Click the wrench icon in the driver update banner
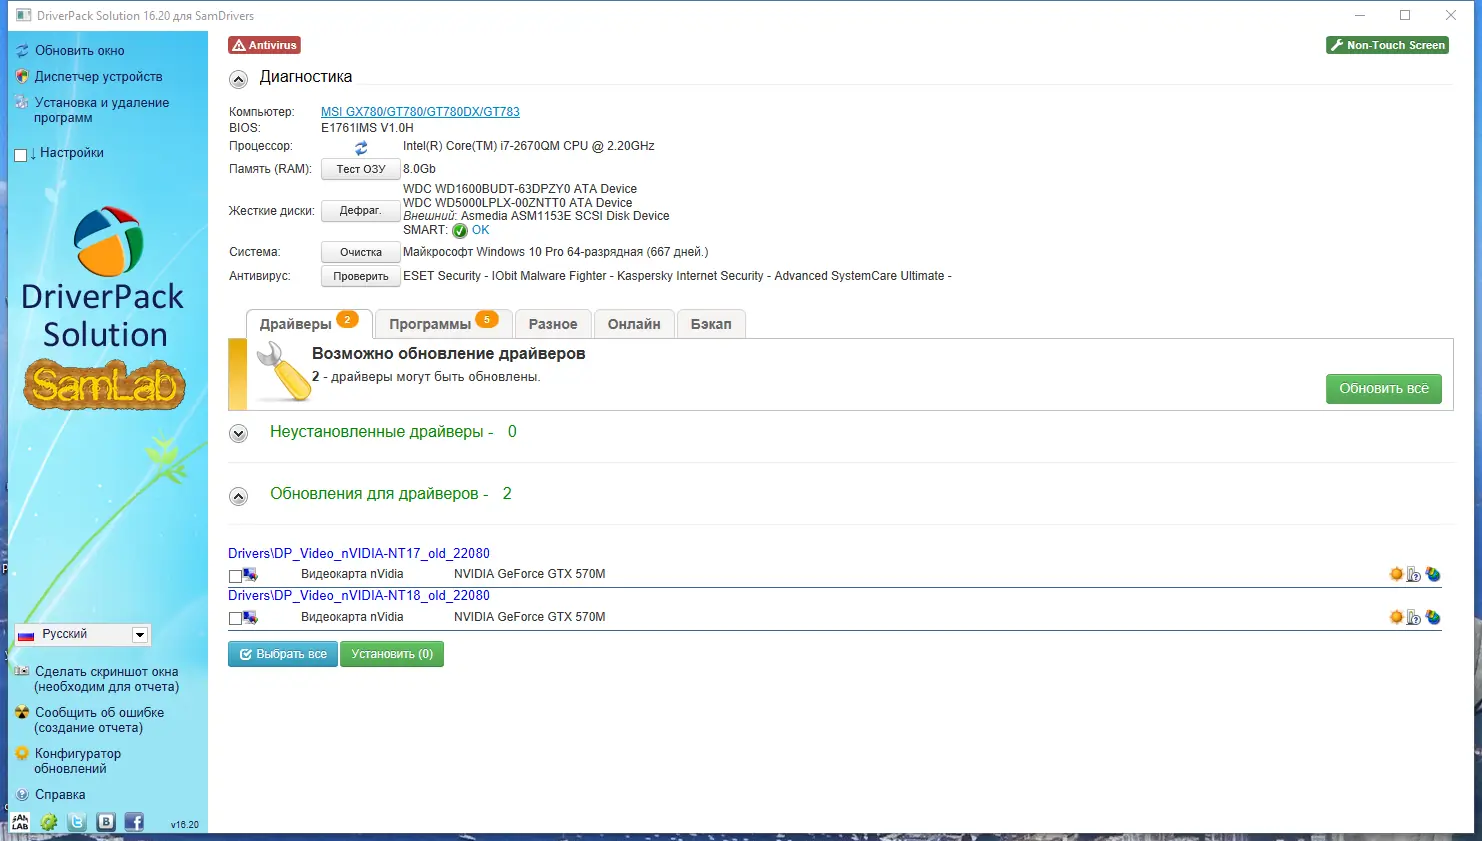This screenshot has height=841, width=1482. tap(282, 372)
